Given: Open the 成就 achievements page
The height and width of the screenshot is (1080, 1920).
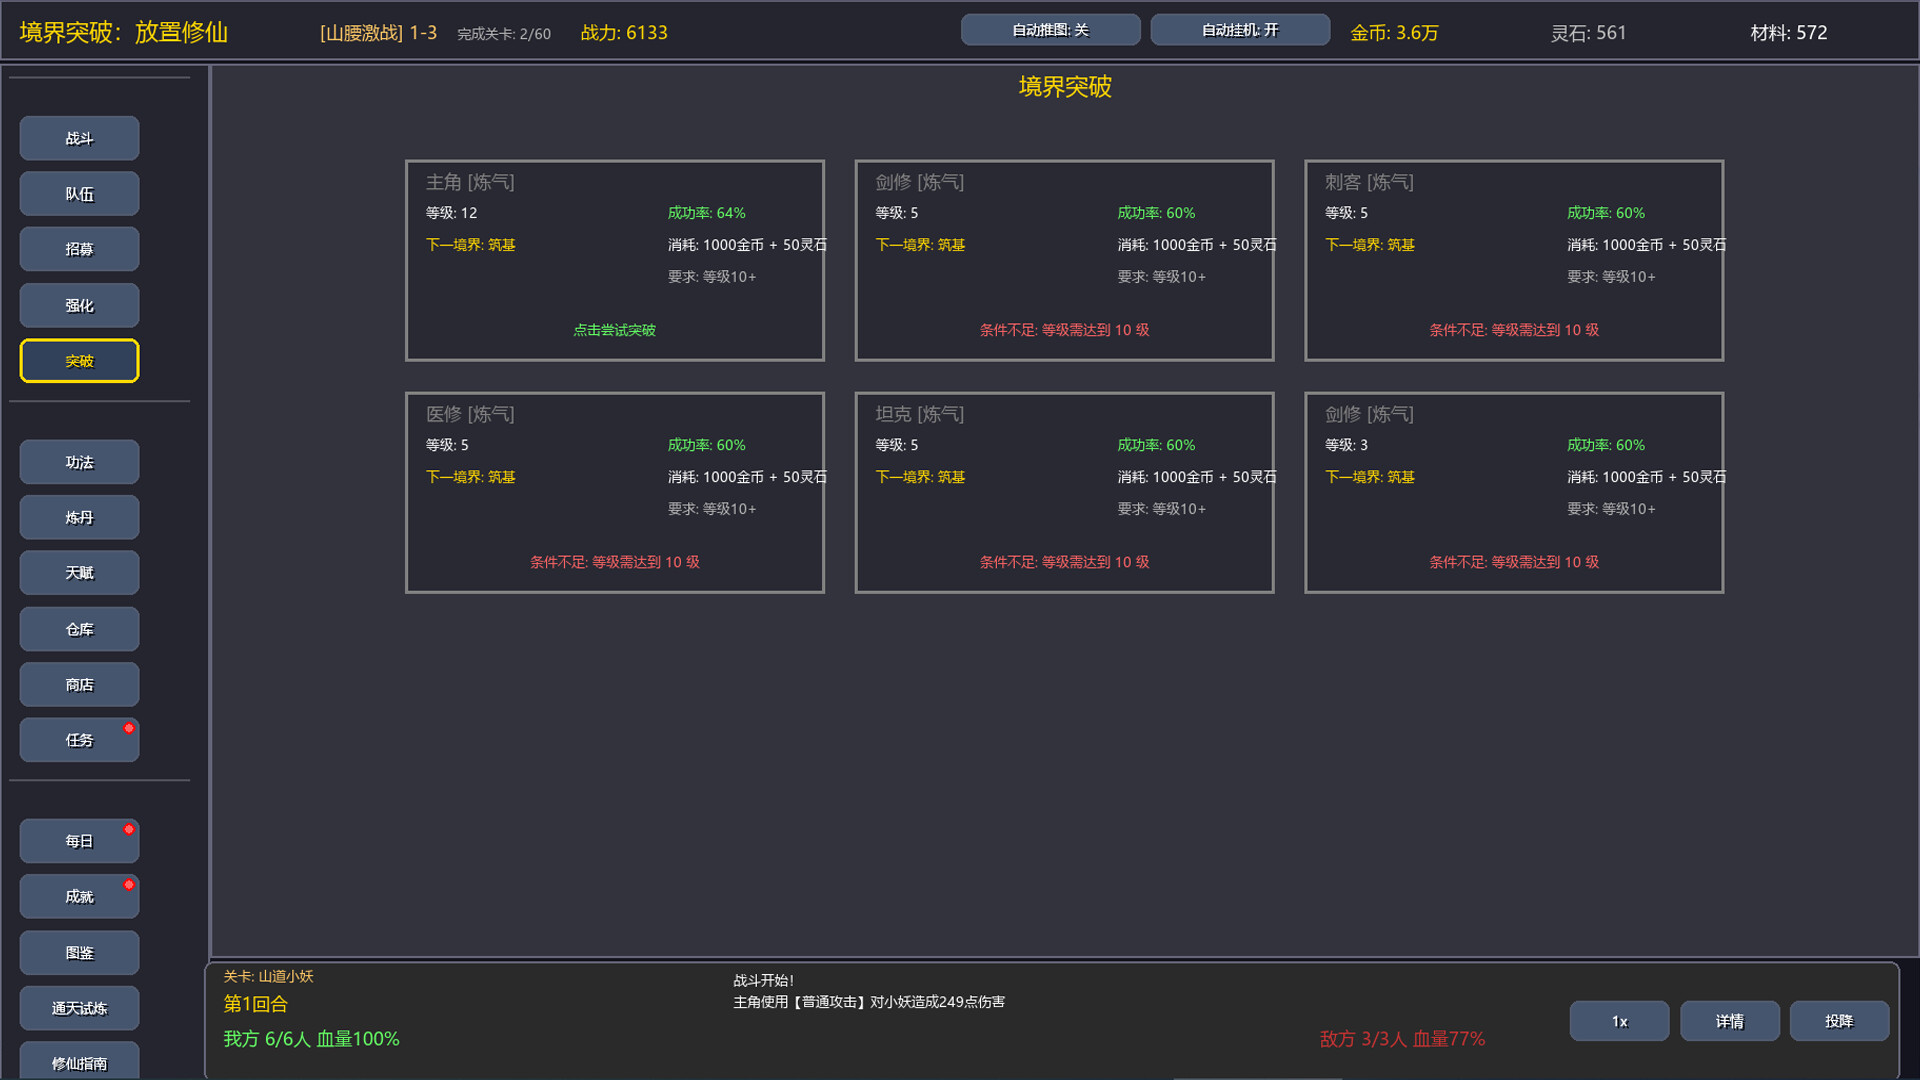Looking at the screenshot, I should pos(79,897).
